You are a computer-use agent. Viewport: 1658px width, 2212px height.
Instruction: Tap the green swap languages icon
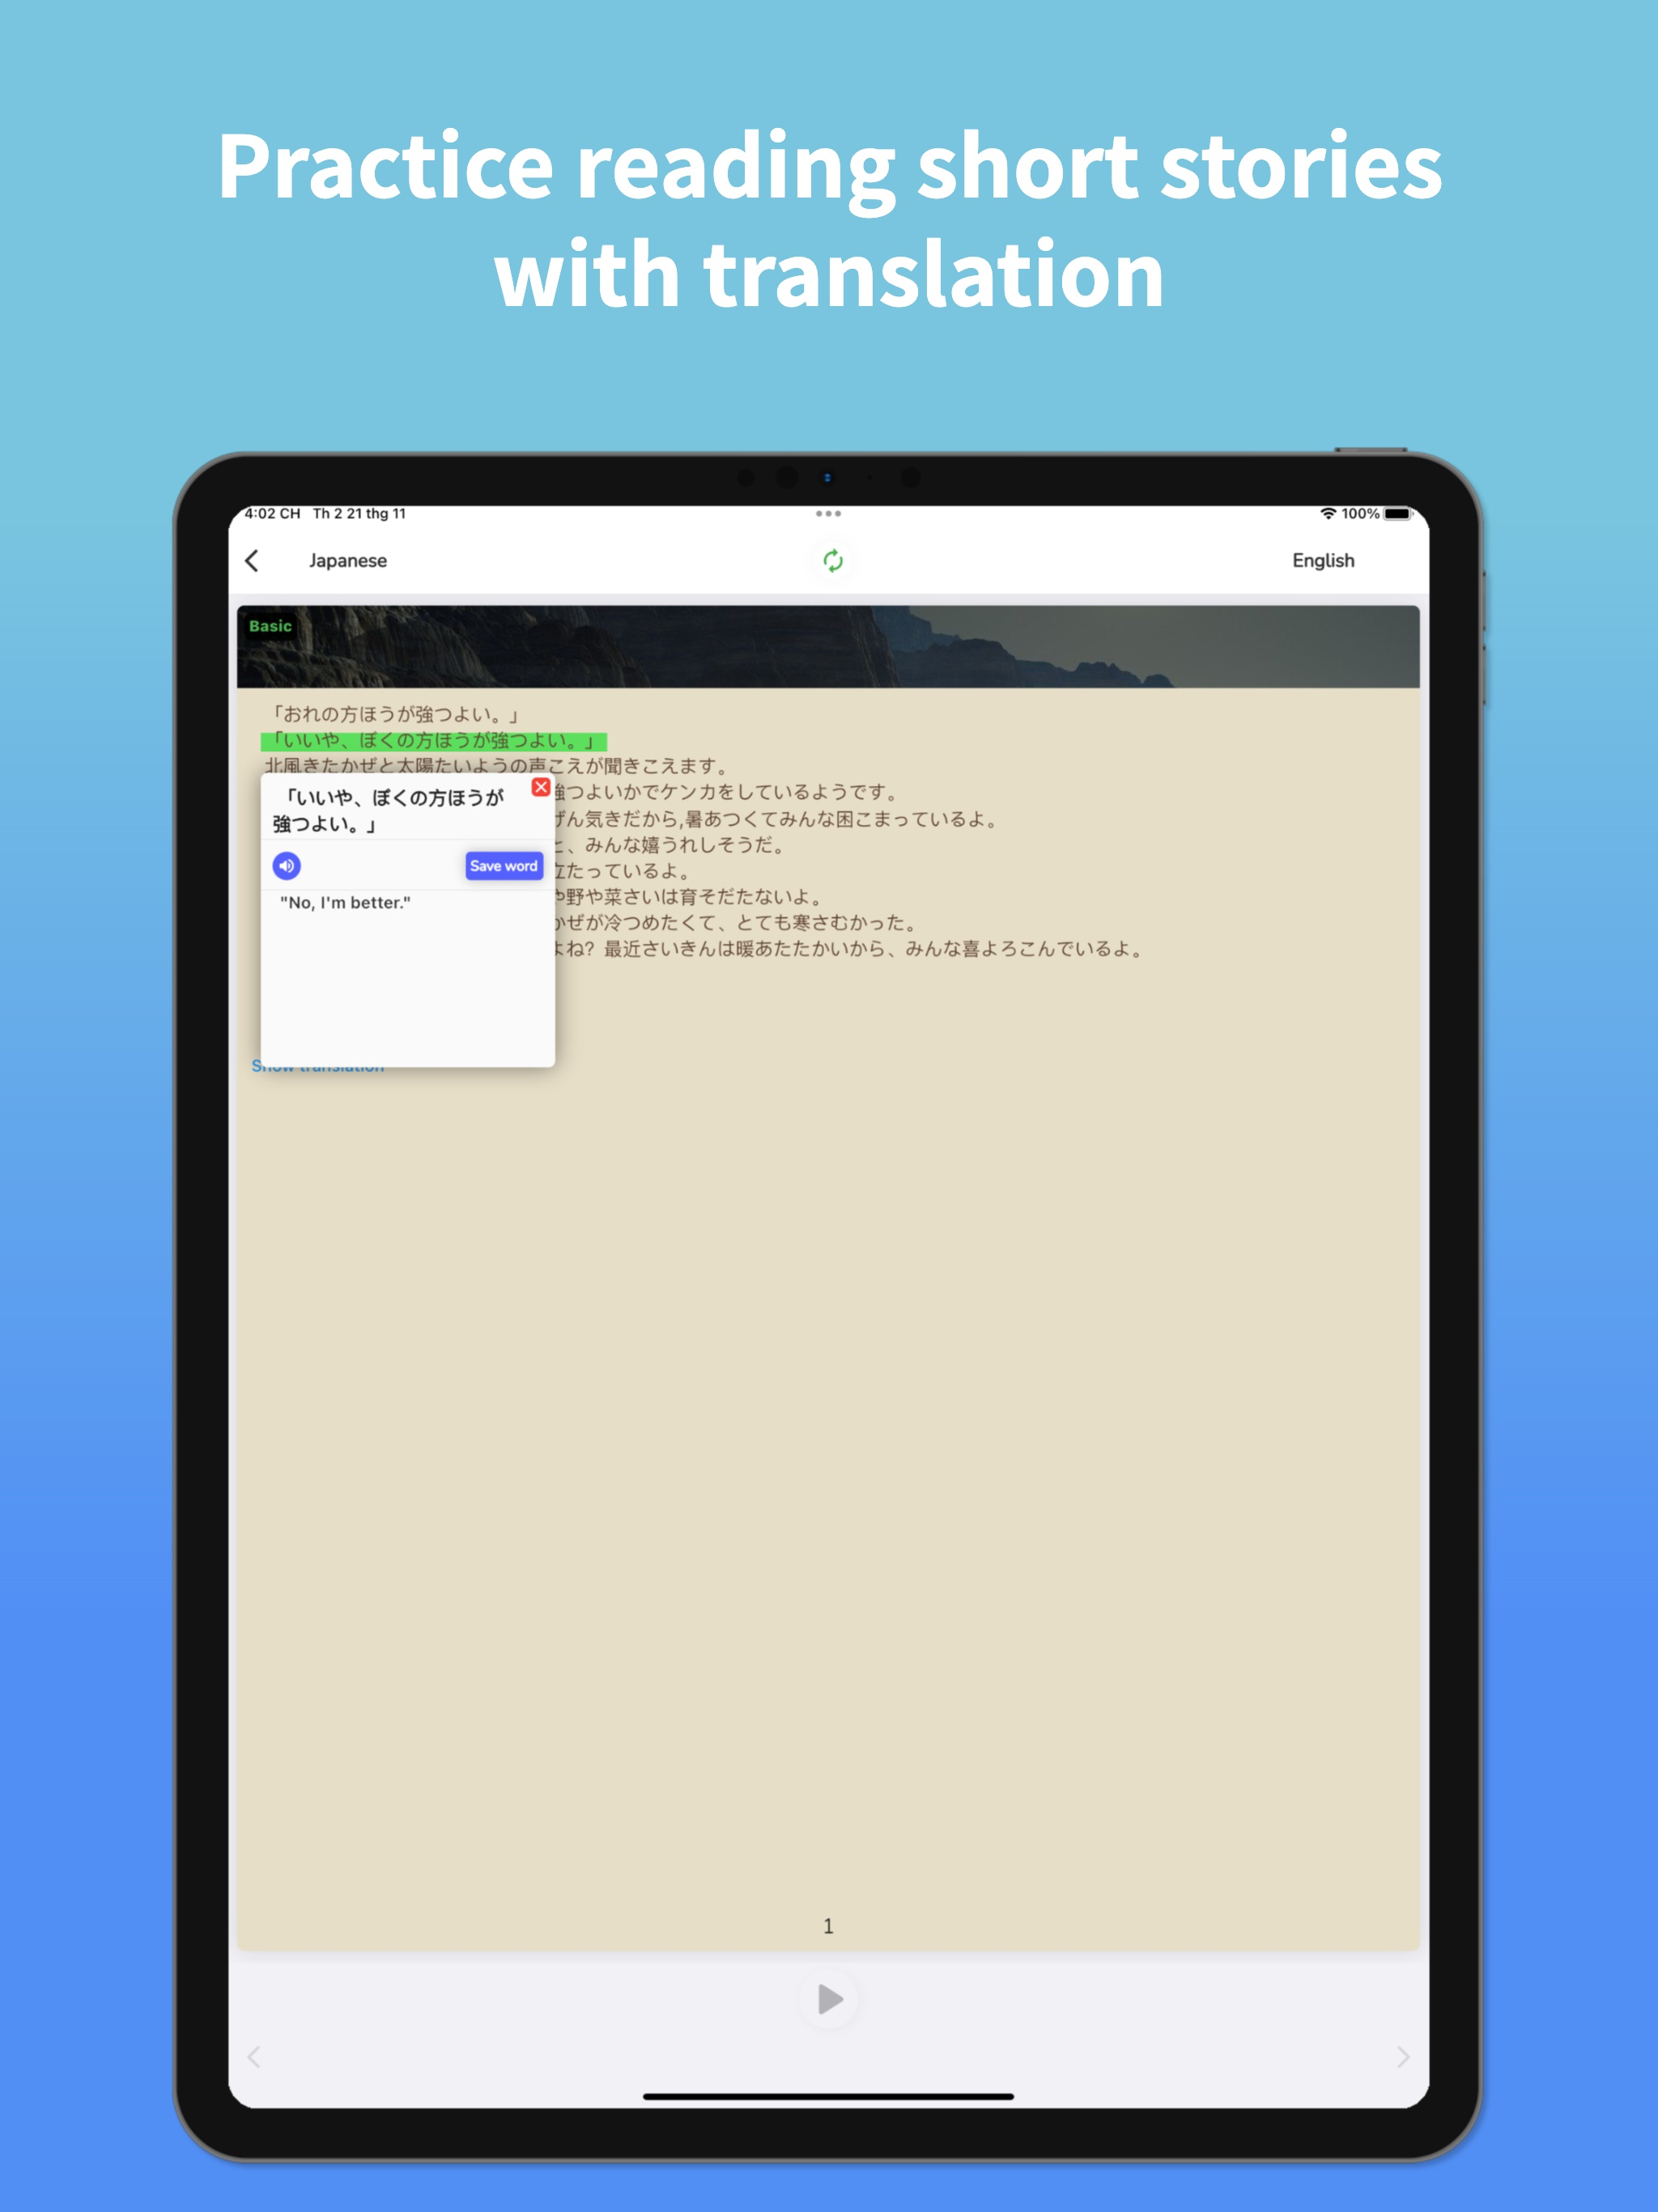[x=832, y=561]
